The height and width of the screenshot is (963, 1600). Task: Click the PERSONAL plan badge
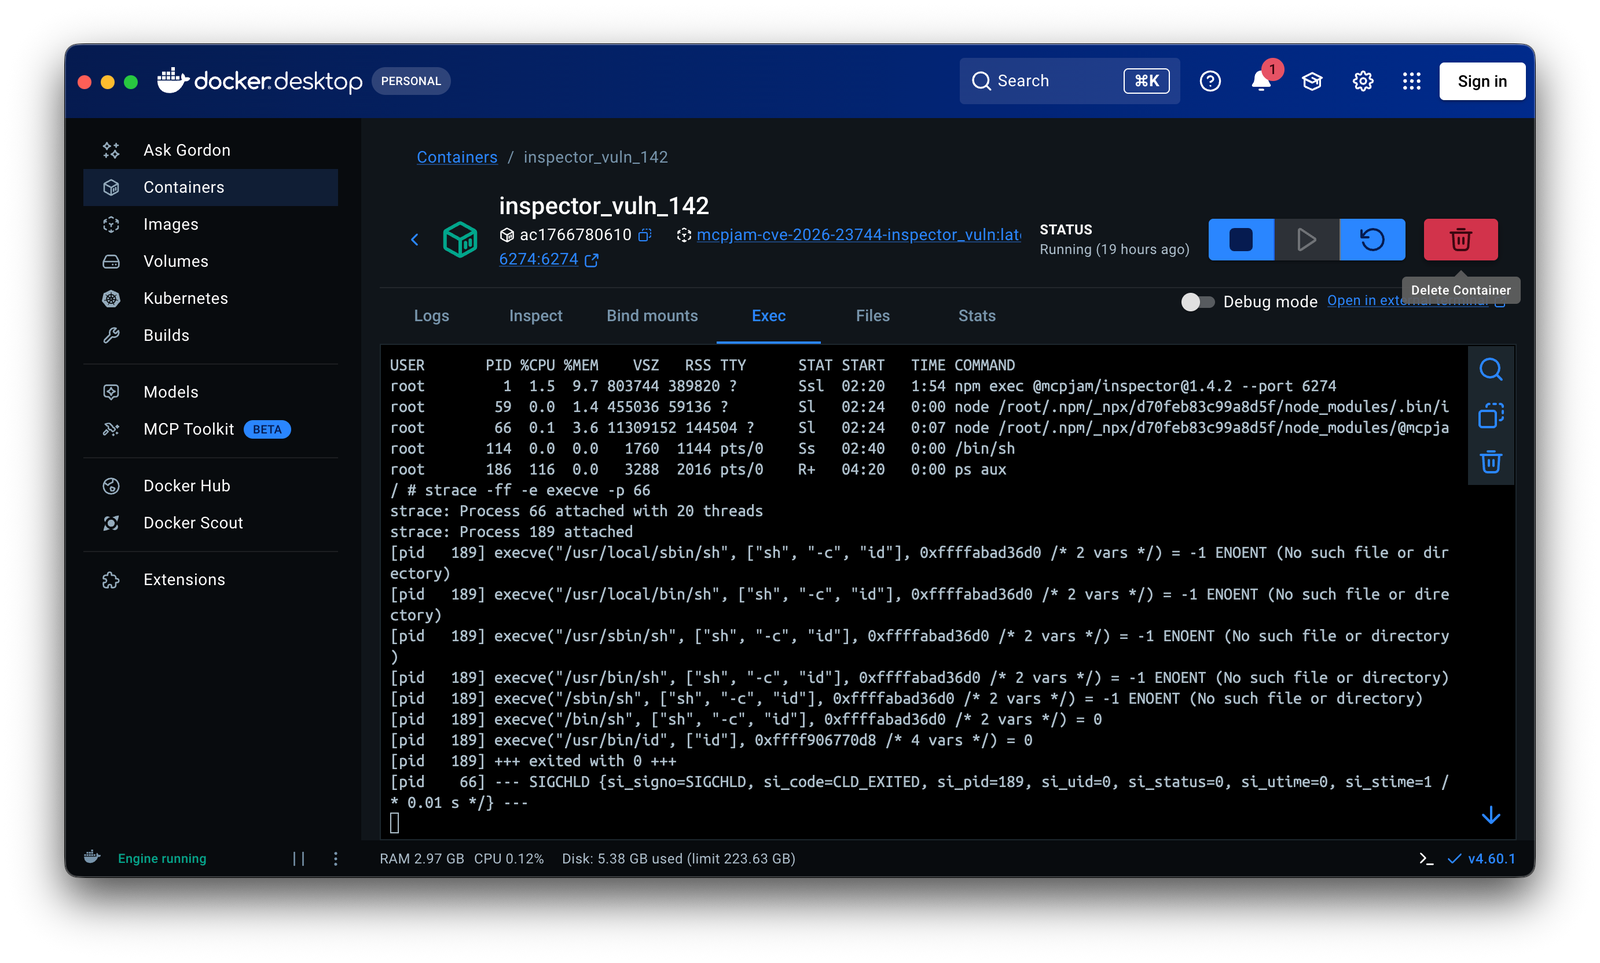[411, 81]
